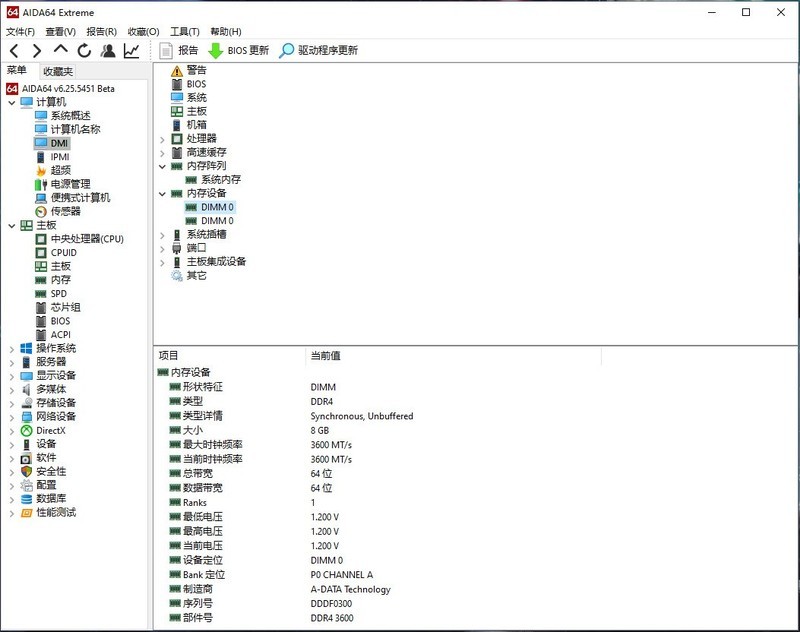Viewport: 800px width, 632px height.
Task: Click the 软件 software icon item
Action: click(38, 458)
